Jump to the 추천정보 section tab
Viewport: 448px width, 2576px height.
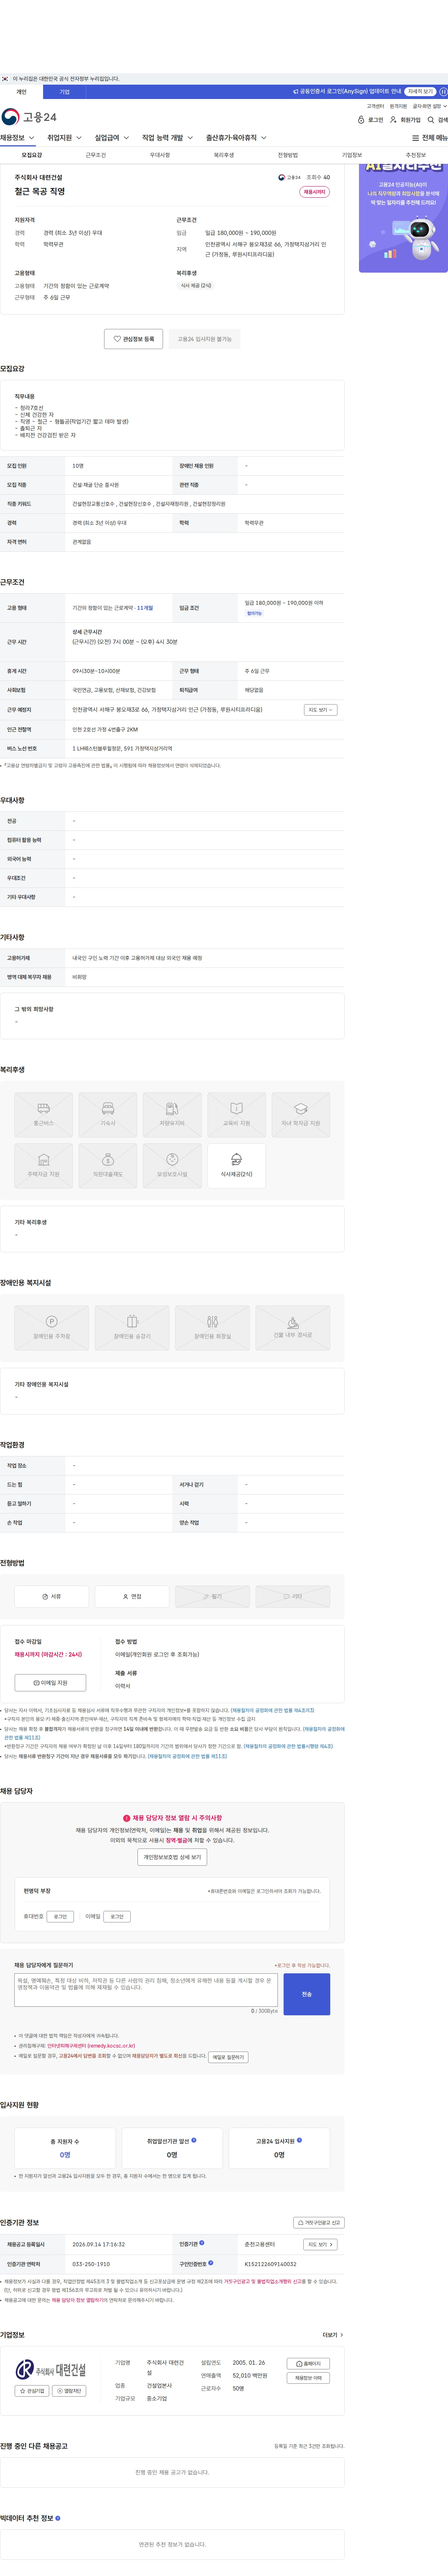coord(416,155)
